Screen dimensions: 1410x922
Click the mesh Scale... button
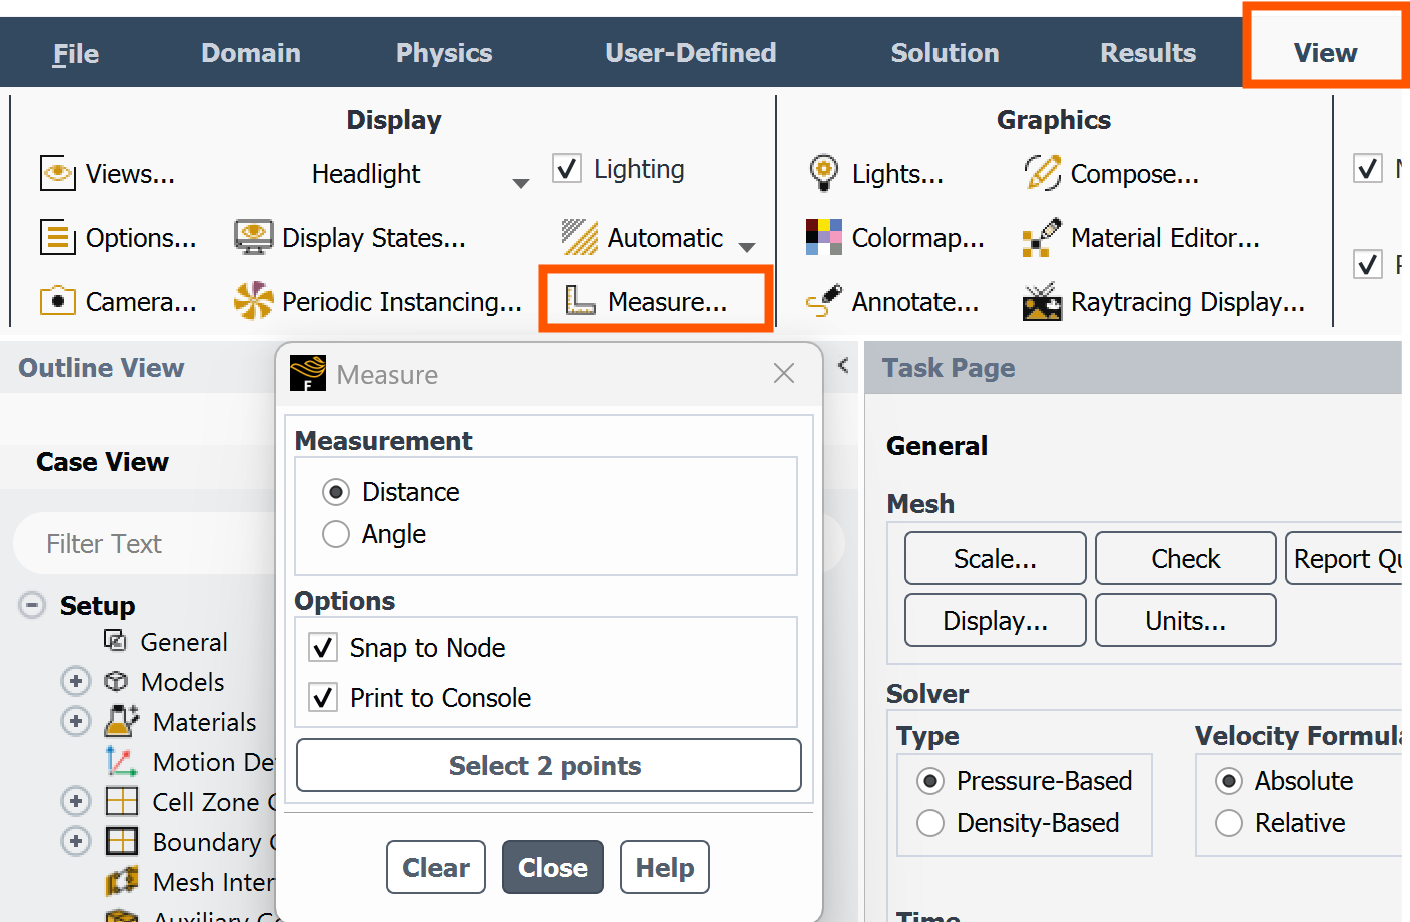995,558
